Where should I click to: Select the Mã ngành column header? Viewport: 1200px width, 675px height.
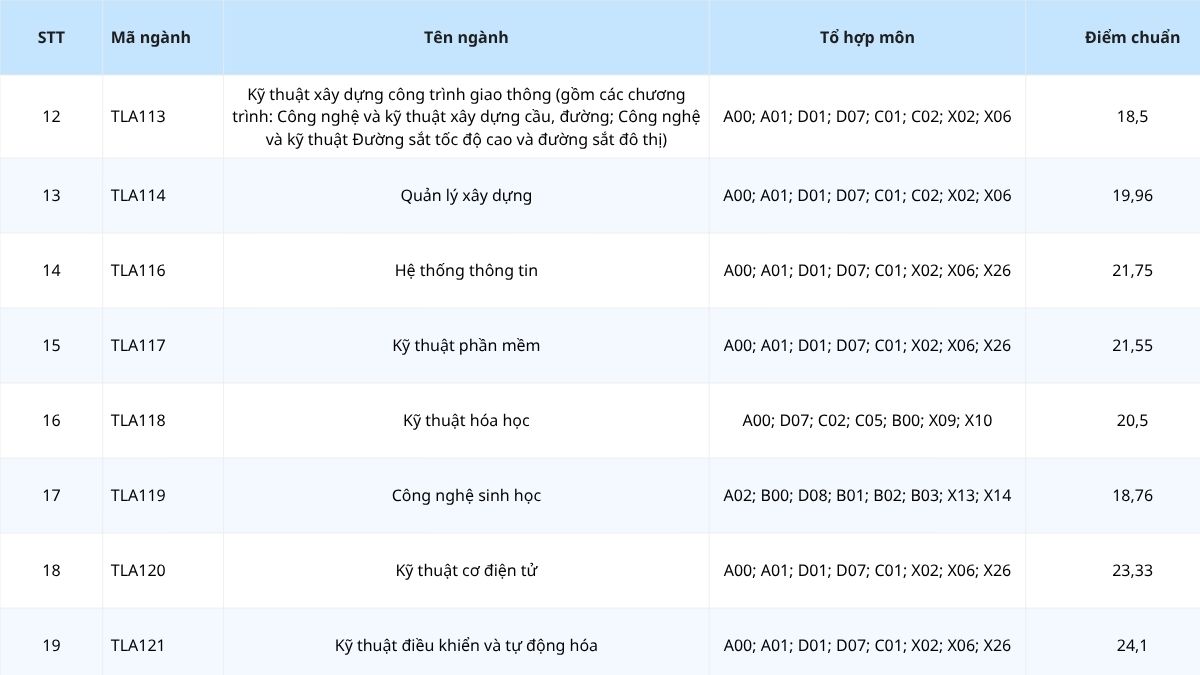[x=151, y=38]
